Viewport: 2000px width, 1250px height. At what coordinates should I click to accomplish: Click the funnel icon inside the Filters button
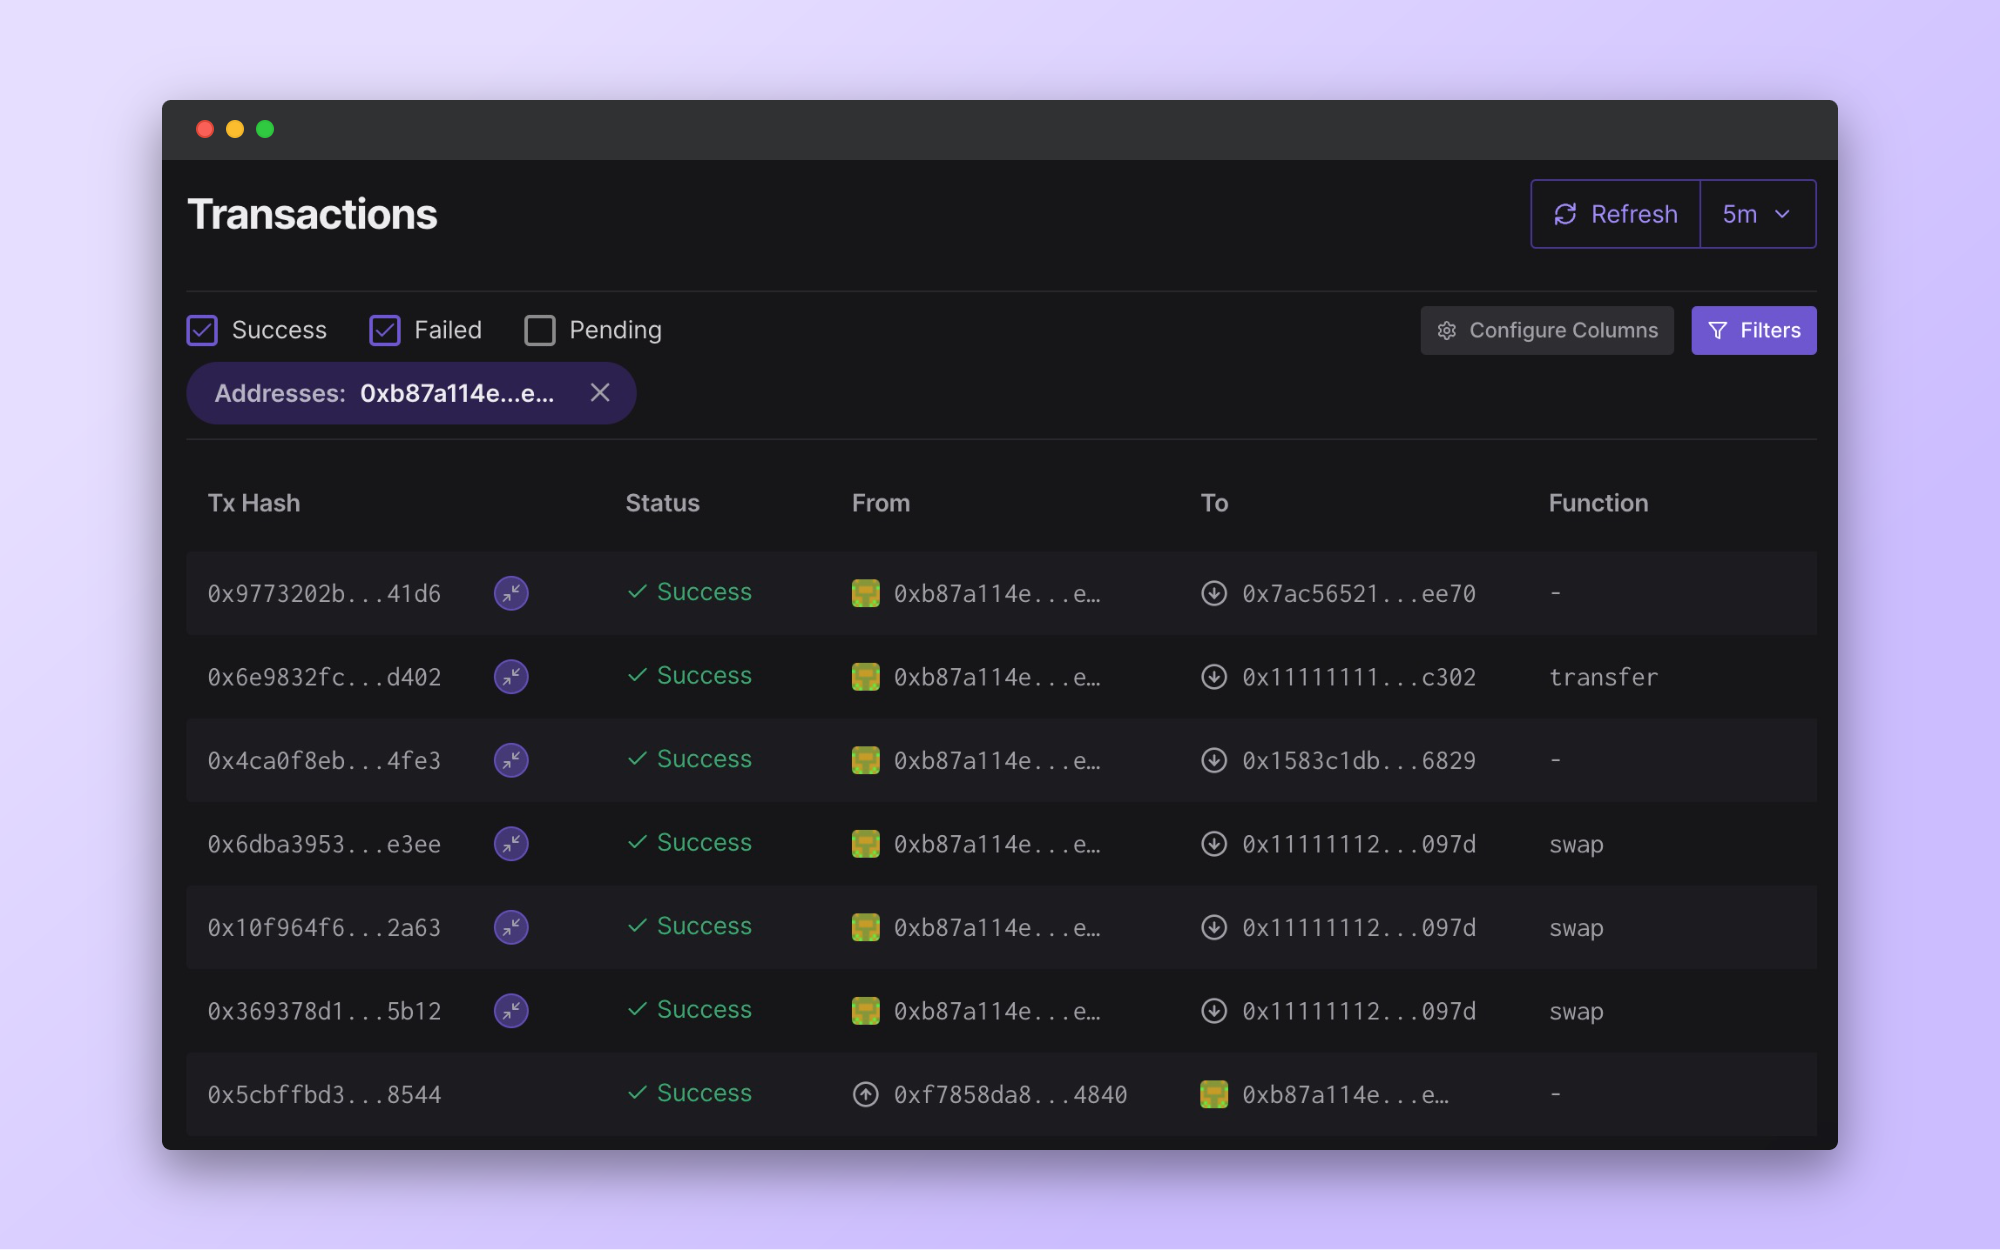(1718, 330)
